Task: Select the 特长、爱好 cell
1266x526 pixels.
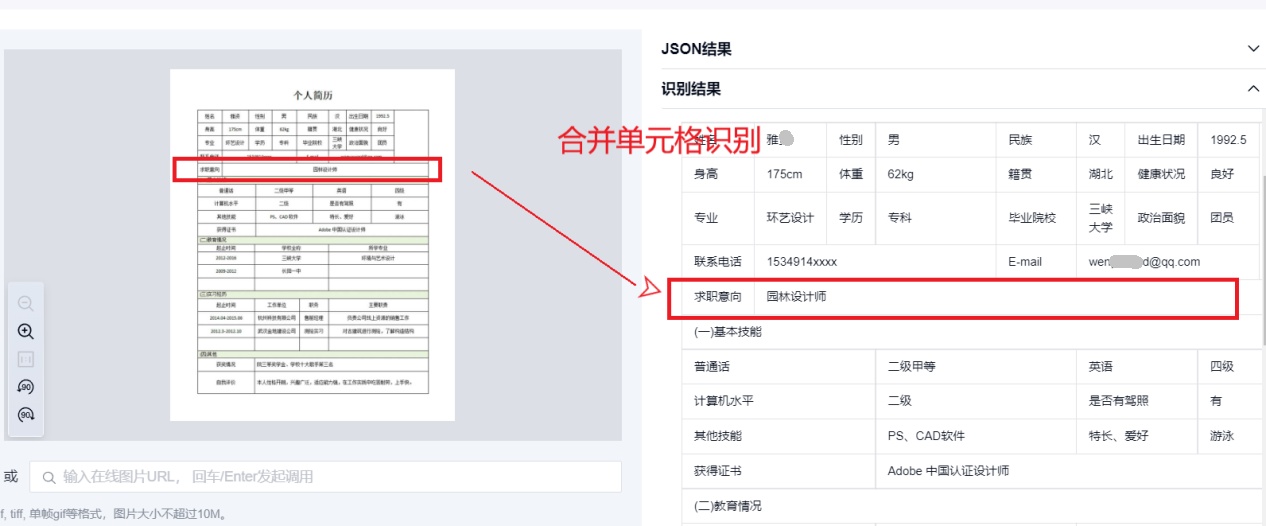Action: 1137,436
